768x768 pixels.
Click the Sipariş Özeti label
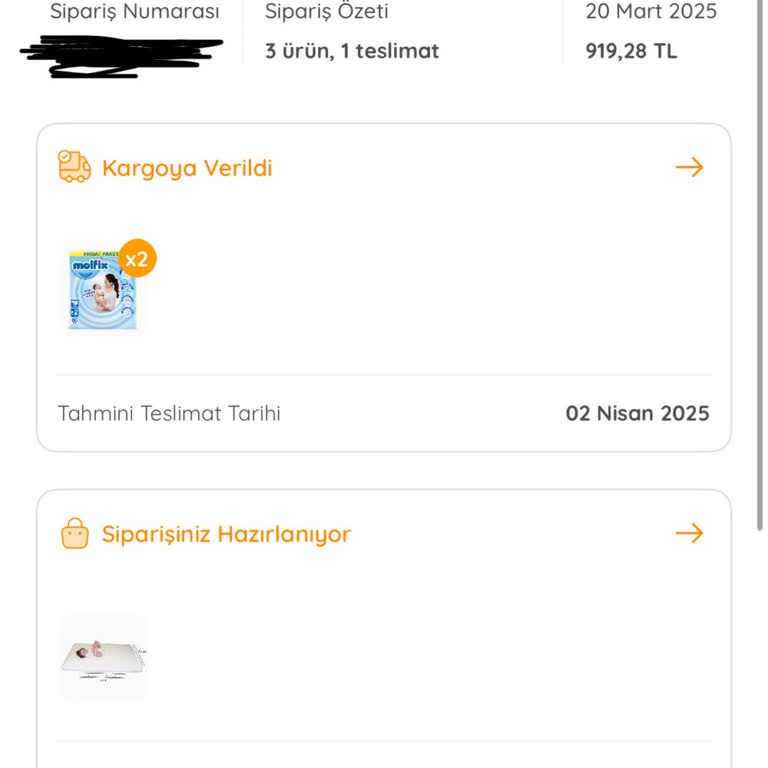[x=327, y=12]
